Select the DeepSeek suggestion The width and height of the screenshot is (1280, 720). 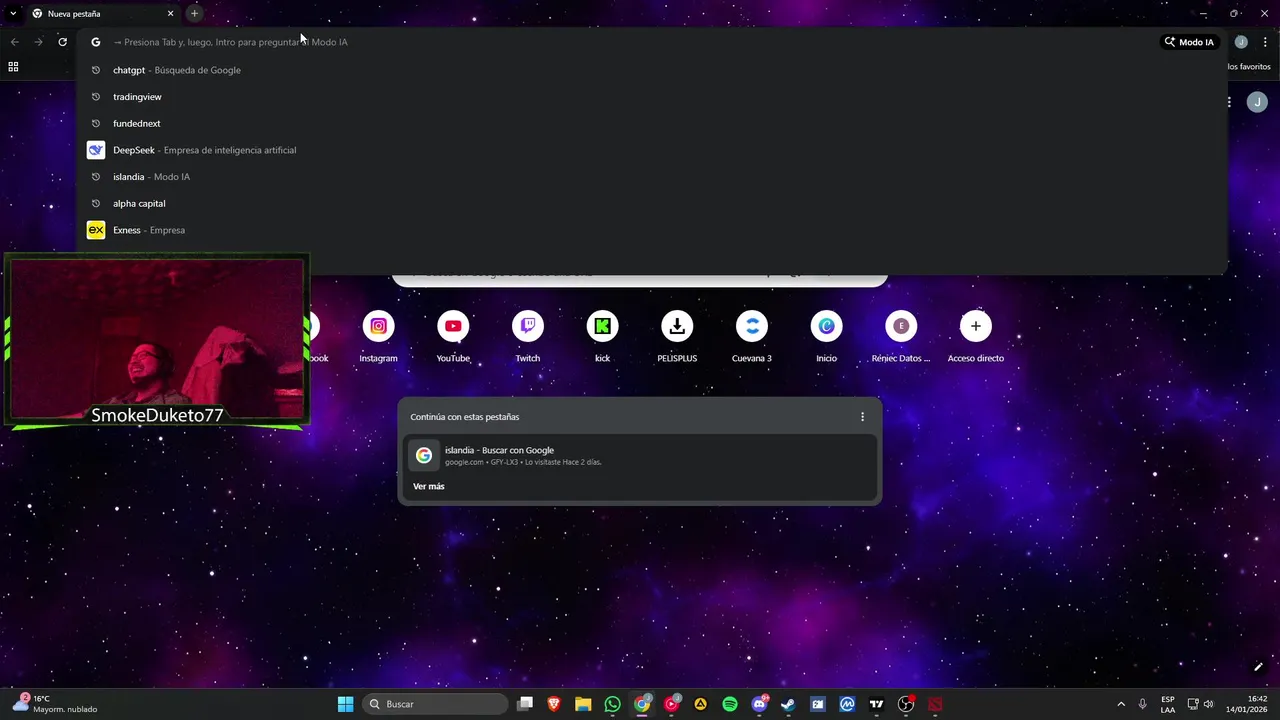click(652, 150)
